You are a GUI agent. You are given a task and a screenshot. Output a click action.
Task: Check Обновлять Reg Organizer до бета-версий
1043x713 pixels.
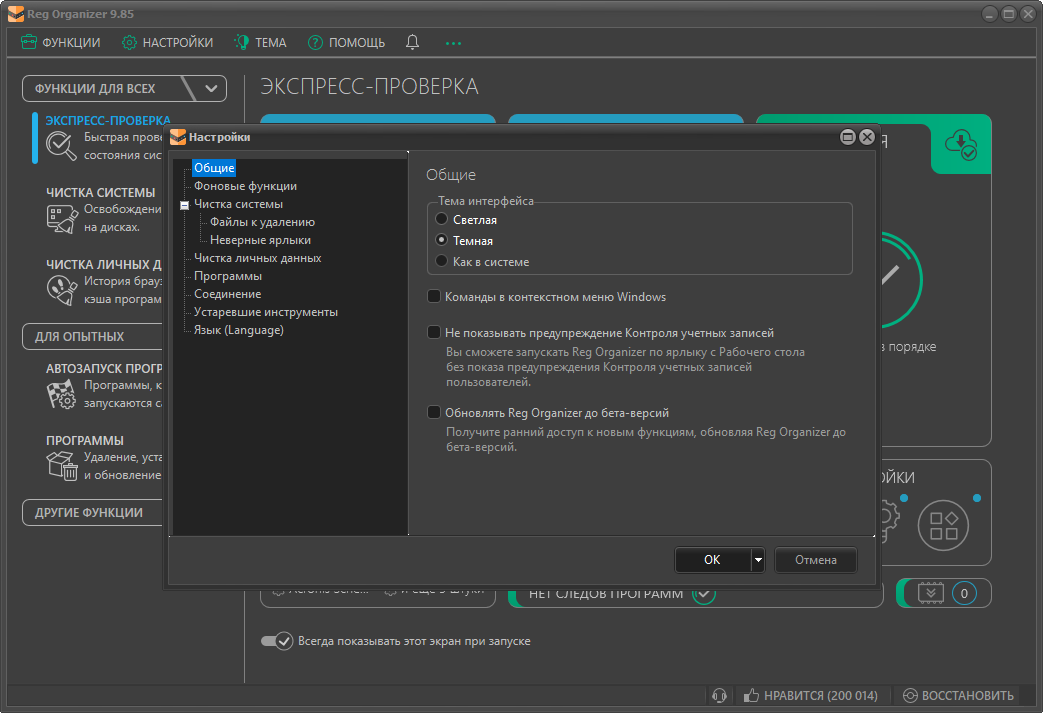tap(434, 412)
